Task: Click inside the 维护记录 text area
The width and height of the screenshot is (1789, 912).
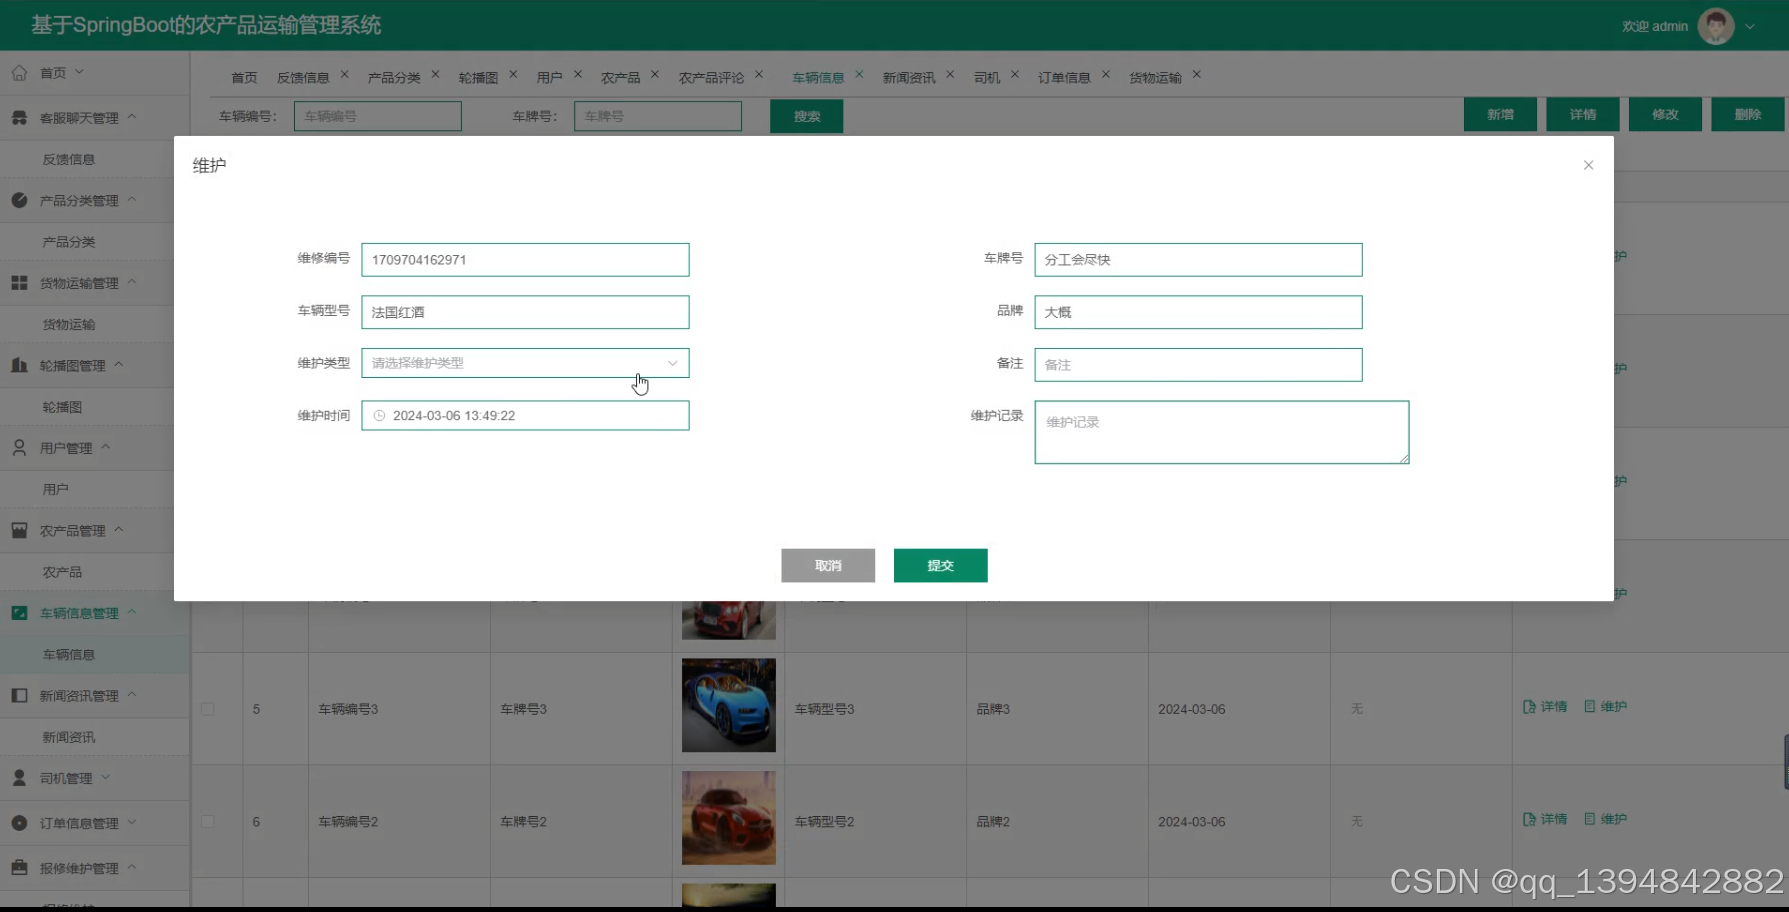Action: coord(1220,431)
